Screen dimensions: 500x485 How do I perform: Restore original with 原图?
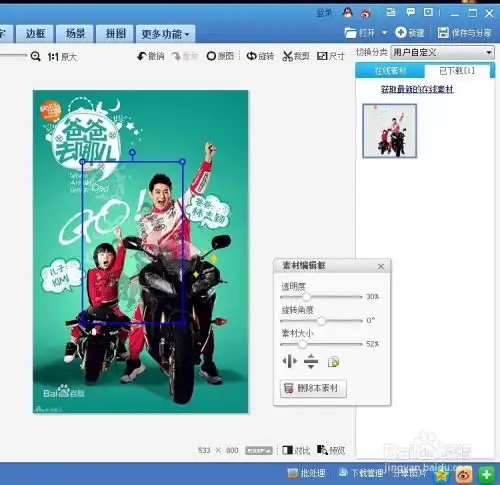pyautogui.click(x=220, y=56)
